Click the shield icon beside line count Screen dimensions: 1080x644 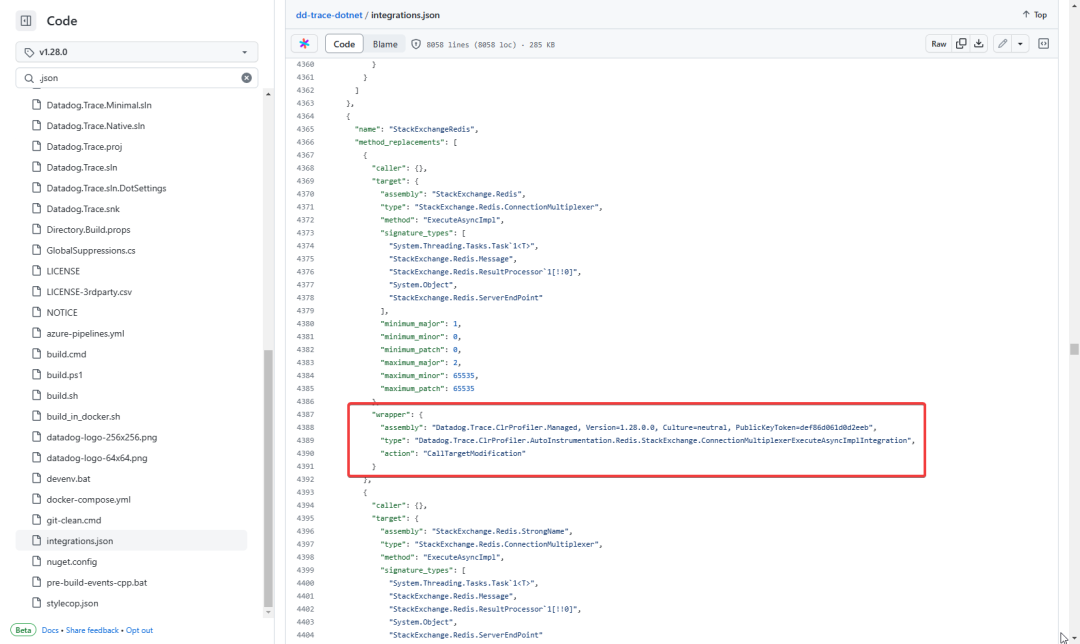click(416, 44)
